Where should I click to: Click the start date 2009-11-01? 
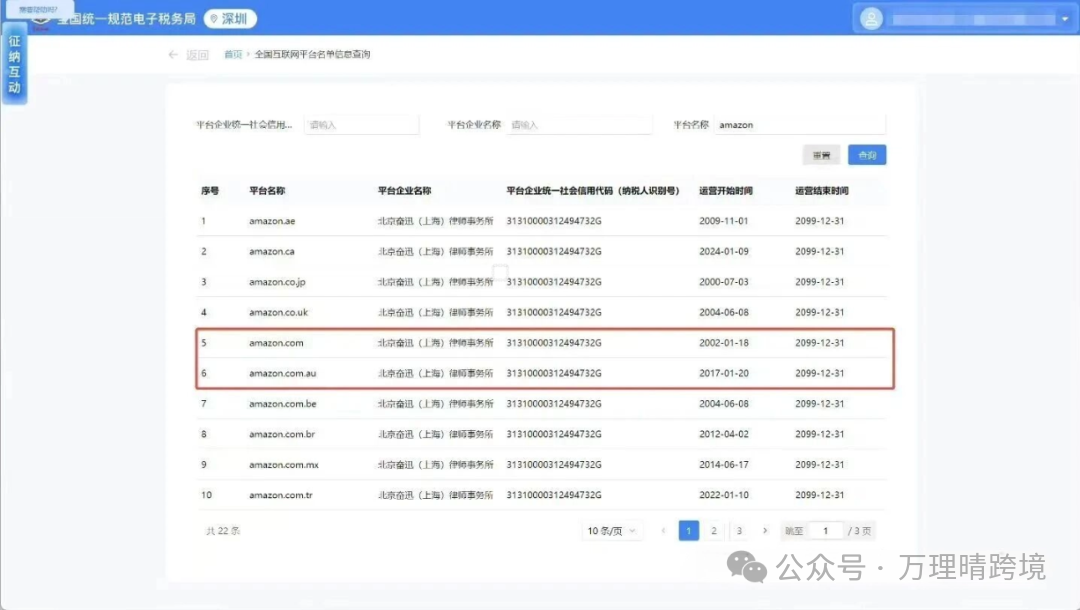(x=723, y=221)
